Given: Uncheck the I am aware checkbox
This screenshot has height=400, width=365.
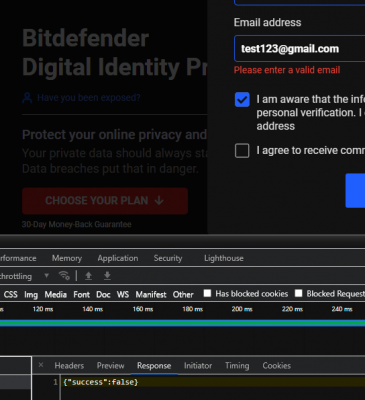Looking at the screenshot, I should 242,100.
